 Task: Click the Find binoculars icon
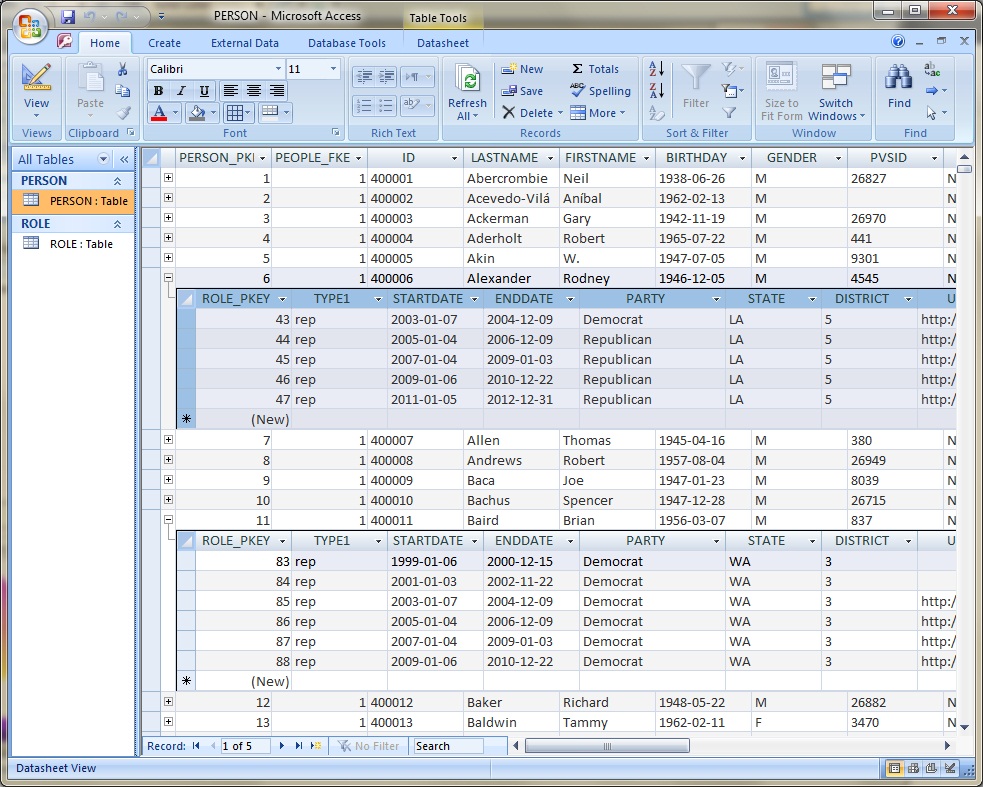pyautogui.click(x=898, y=78)
